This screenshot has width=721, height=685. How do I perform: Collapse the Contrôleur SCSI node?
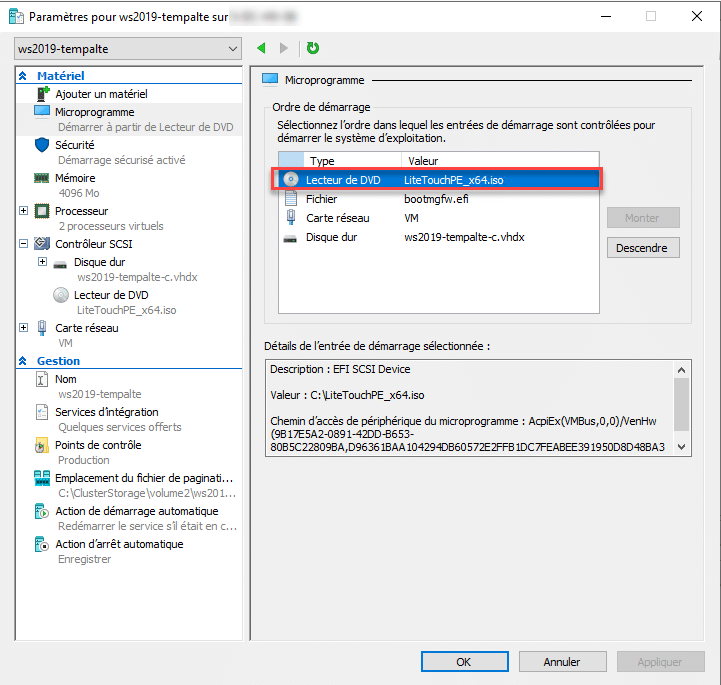point(24,243)
